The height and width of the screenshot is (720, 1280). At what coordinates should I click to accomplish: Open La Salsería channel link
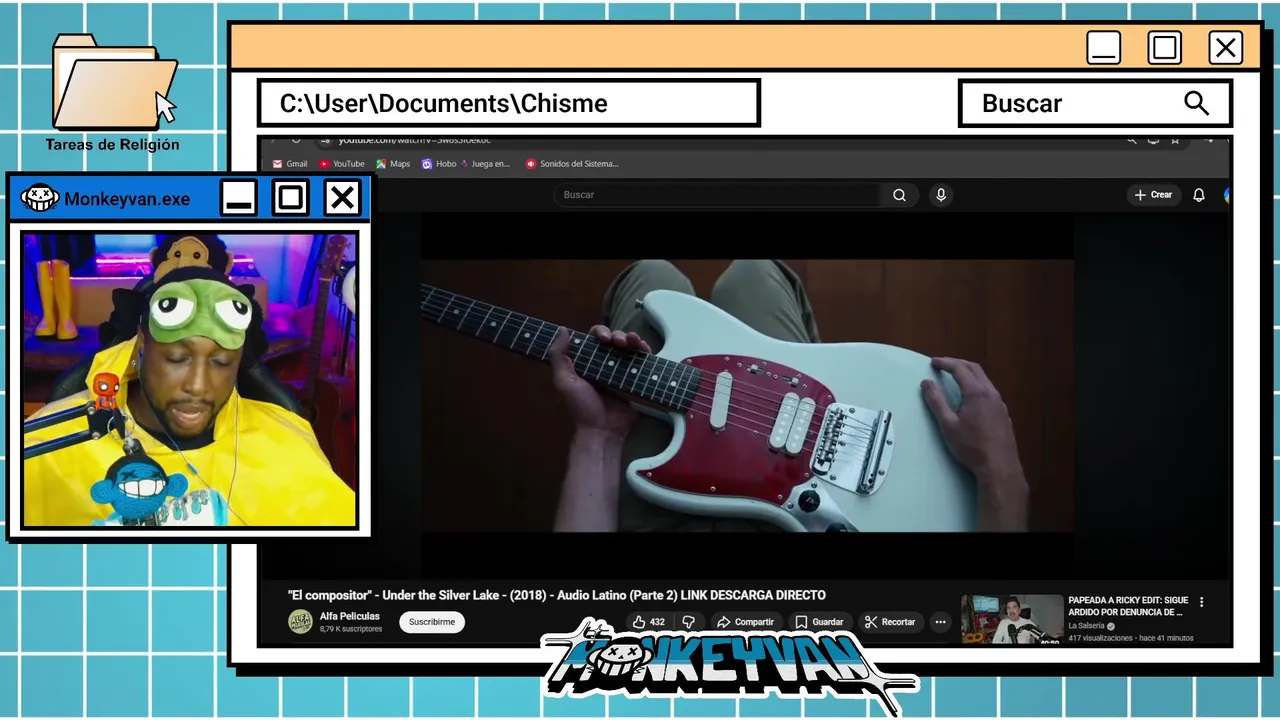click(1086, 626)
